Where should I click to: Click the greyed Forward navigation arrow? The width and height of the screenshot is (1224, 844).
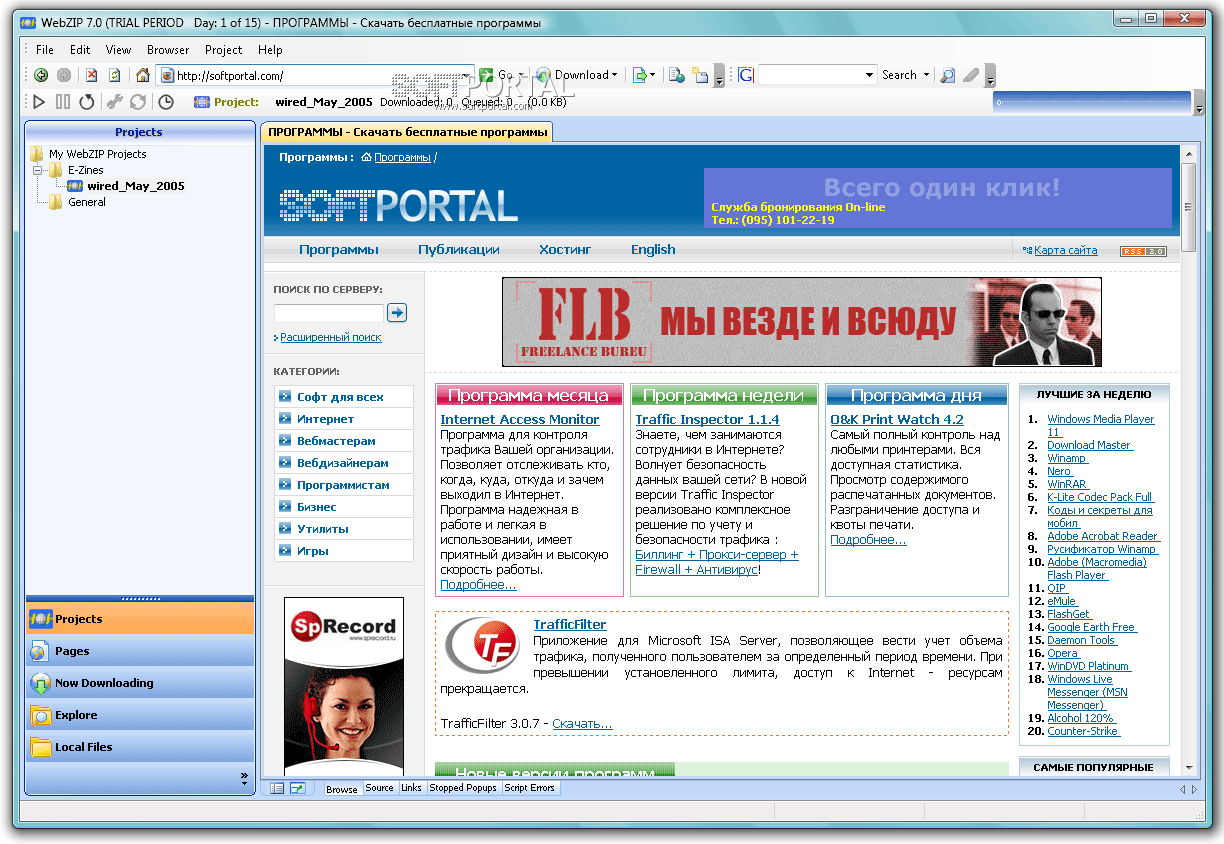(64, 75)
